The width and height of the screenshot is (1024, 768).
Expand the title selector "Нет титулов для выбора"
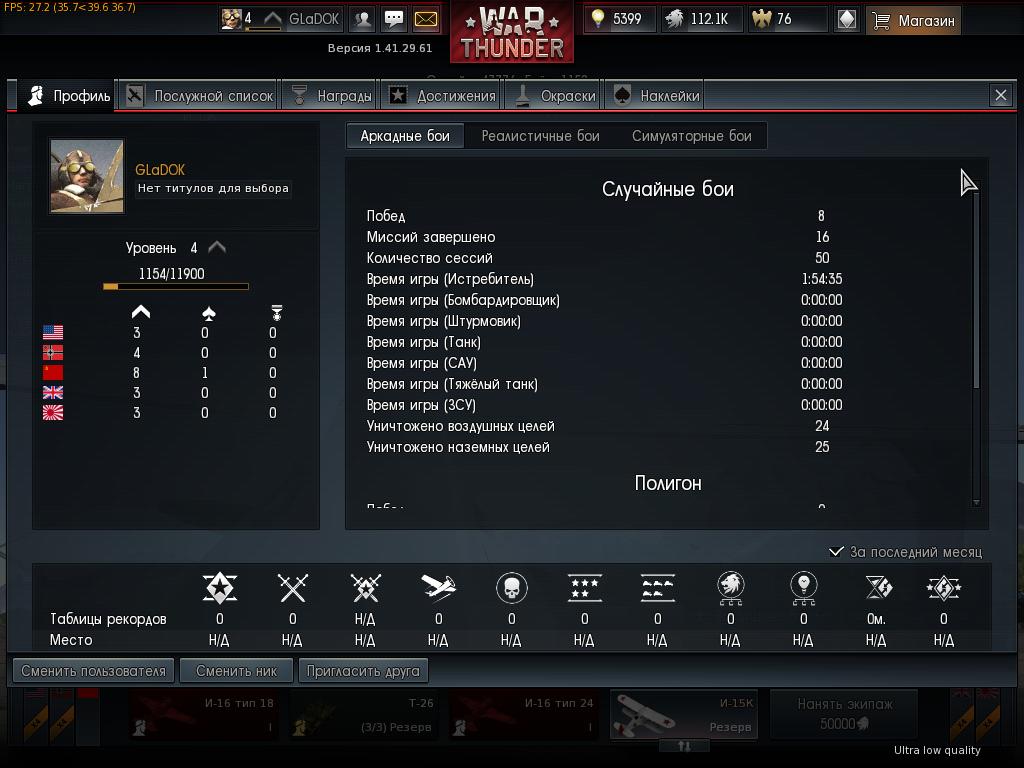[213, 189]
